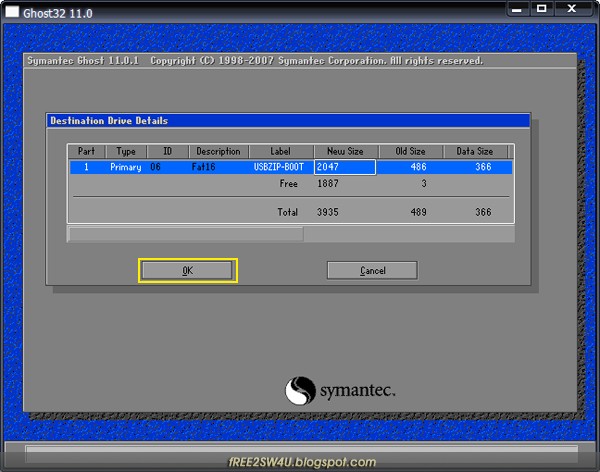Select the USBZIP-BOOT partition label

[x=279, y=167]
